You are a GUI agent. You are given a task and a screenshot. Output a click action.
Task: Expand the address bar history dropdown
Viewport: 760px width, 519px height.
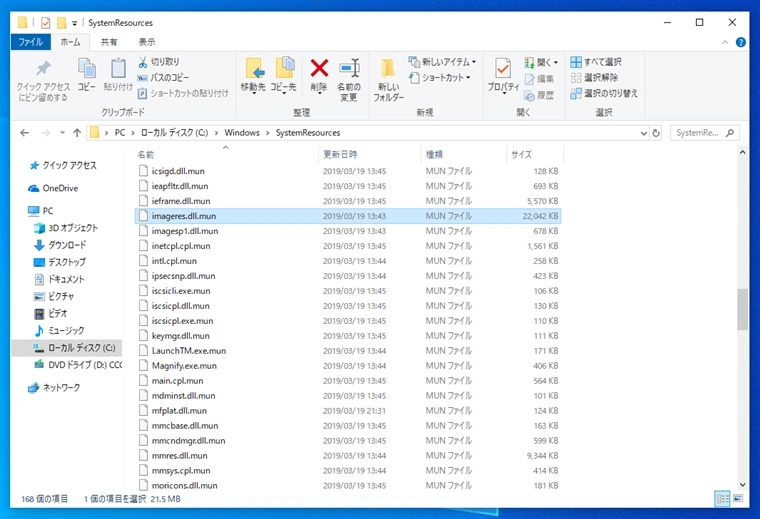[644, 133]
